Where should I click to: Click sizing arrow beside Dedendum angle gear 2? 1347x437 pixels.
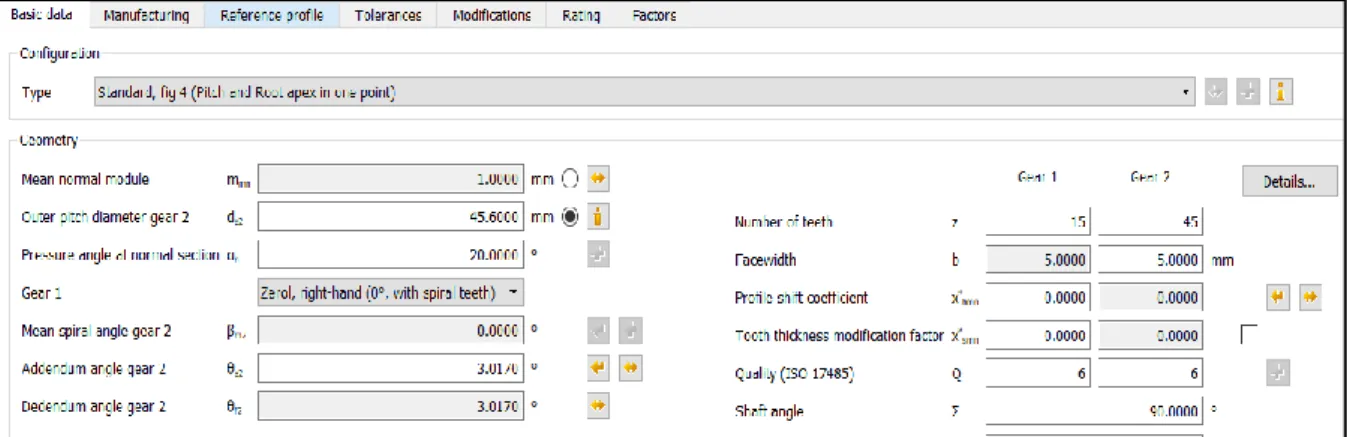tap(599, 405)
